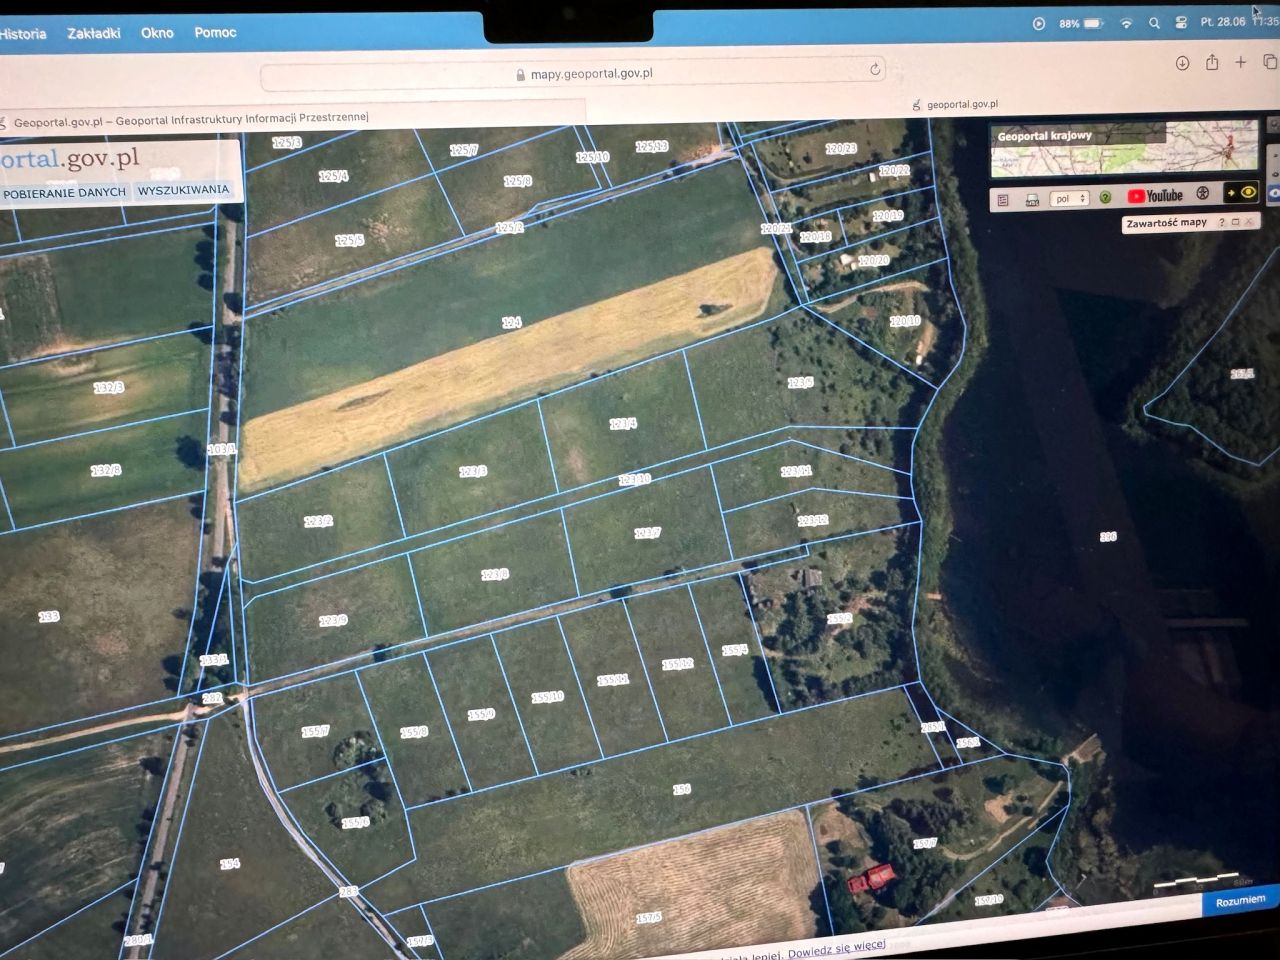This screenshot has height=960, width=1280.
Task: Select parcel label 120/23
Action: click(x=841, y=149)
